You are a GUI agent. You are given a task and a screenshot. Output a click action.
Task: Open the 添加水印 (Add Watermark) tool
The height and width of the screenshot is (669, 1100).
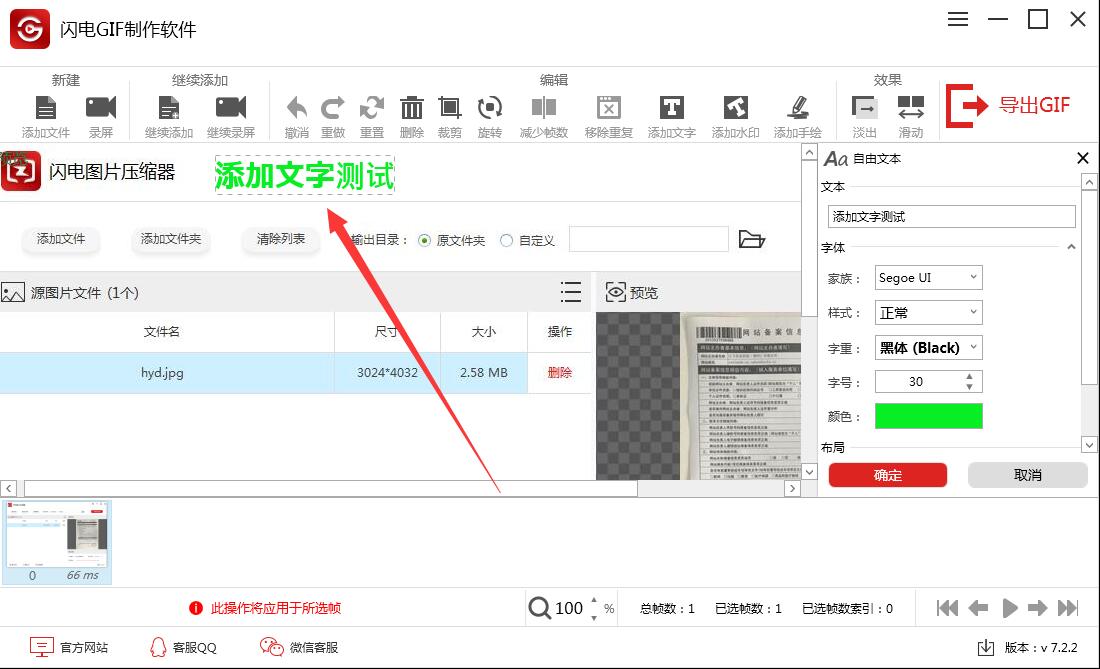(733, 110)
